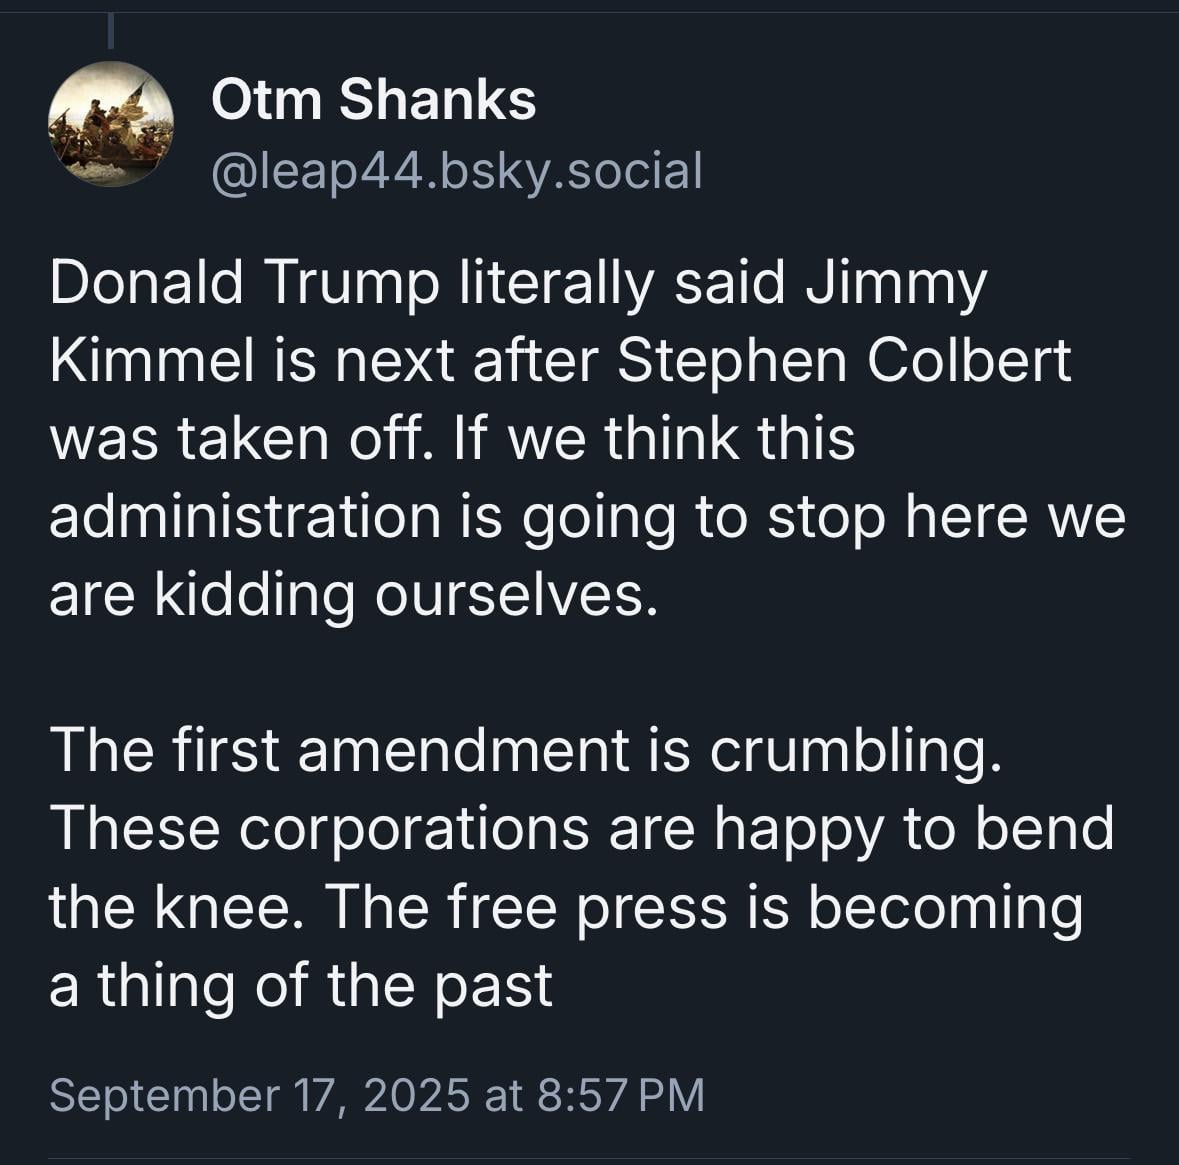Select the sentence 'The first amendment is crumbling.'
Screen dimensions: 1179x1165
(x=526, y=751)
